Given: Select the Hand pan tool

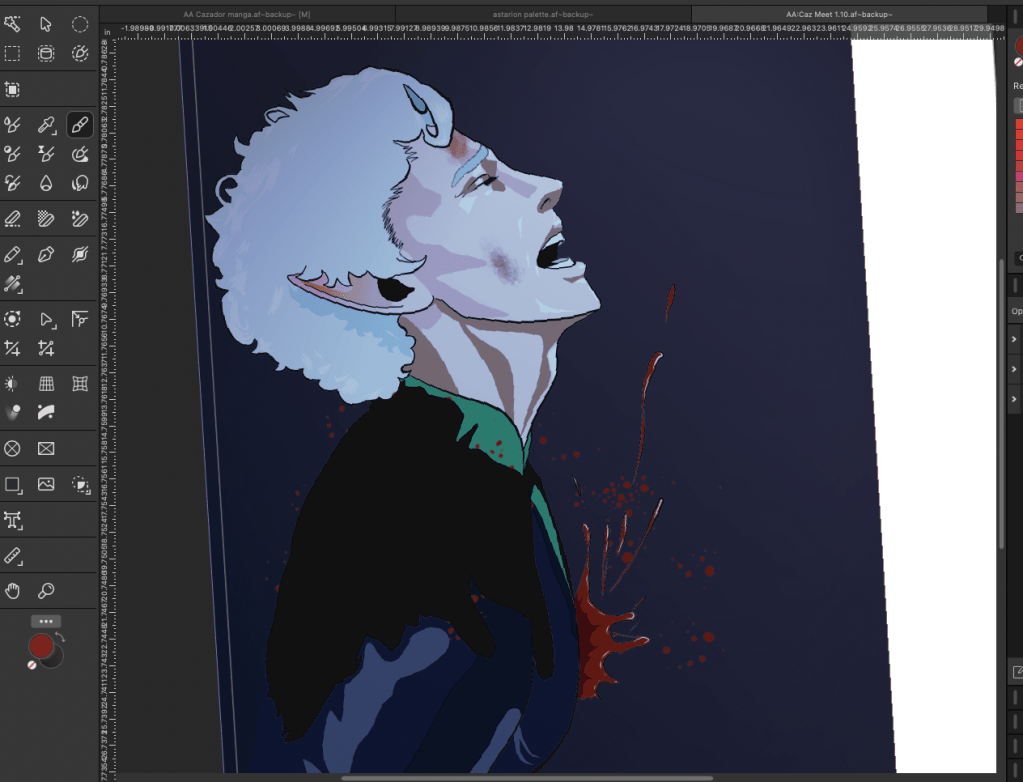Looking at the screenshot, I should click(x=12, y=590).
